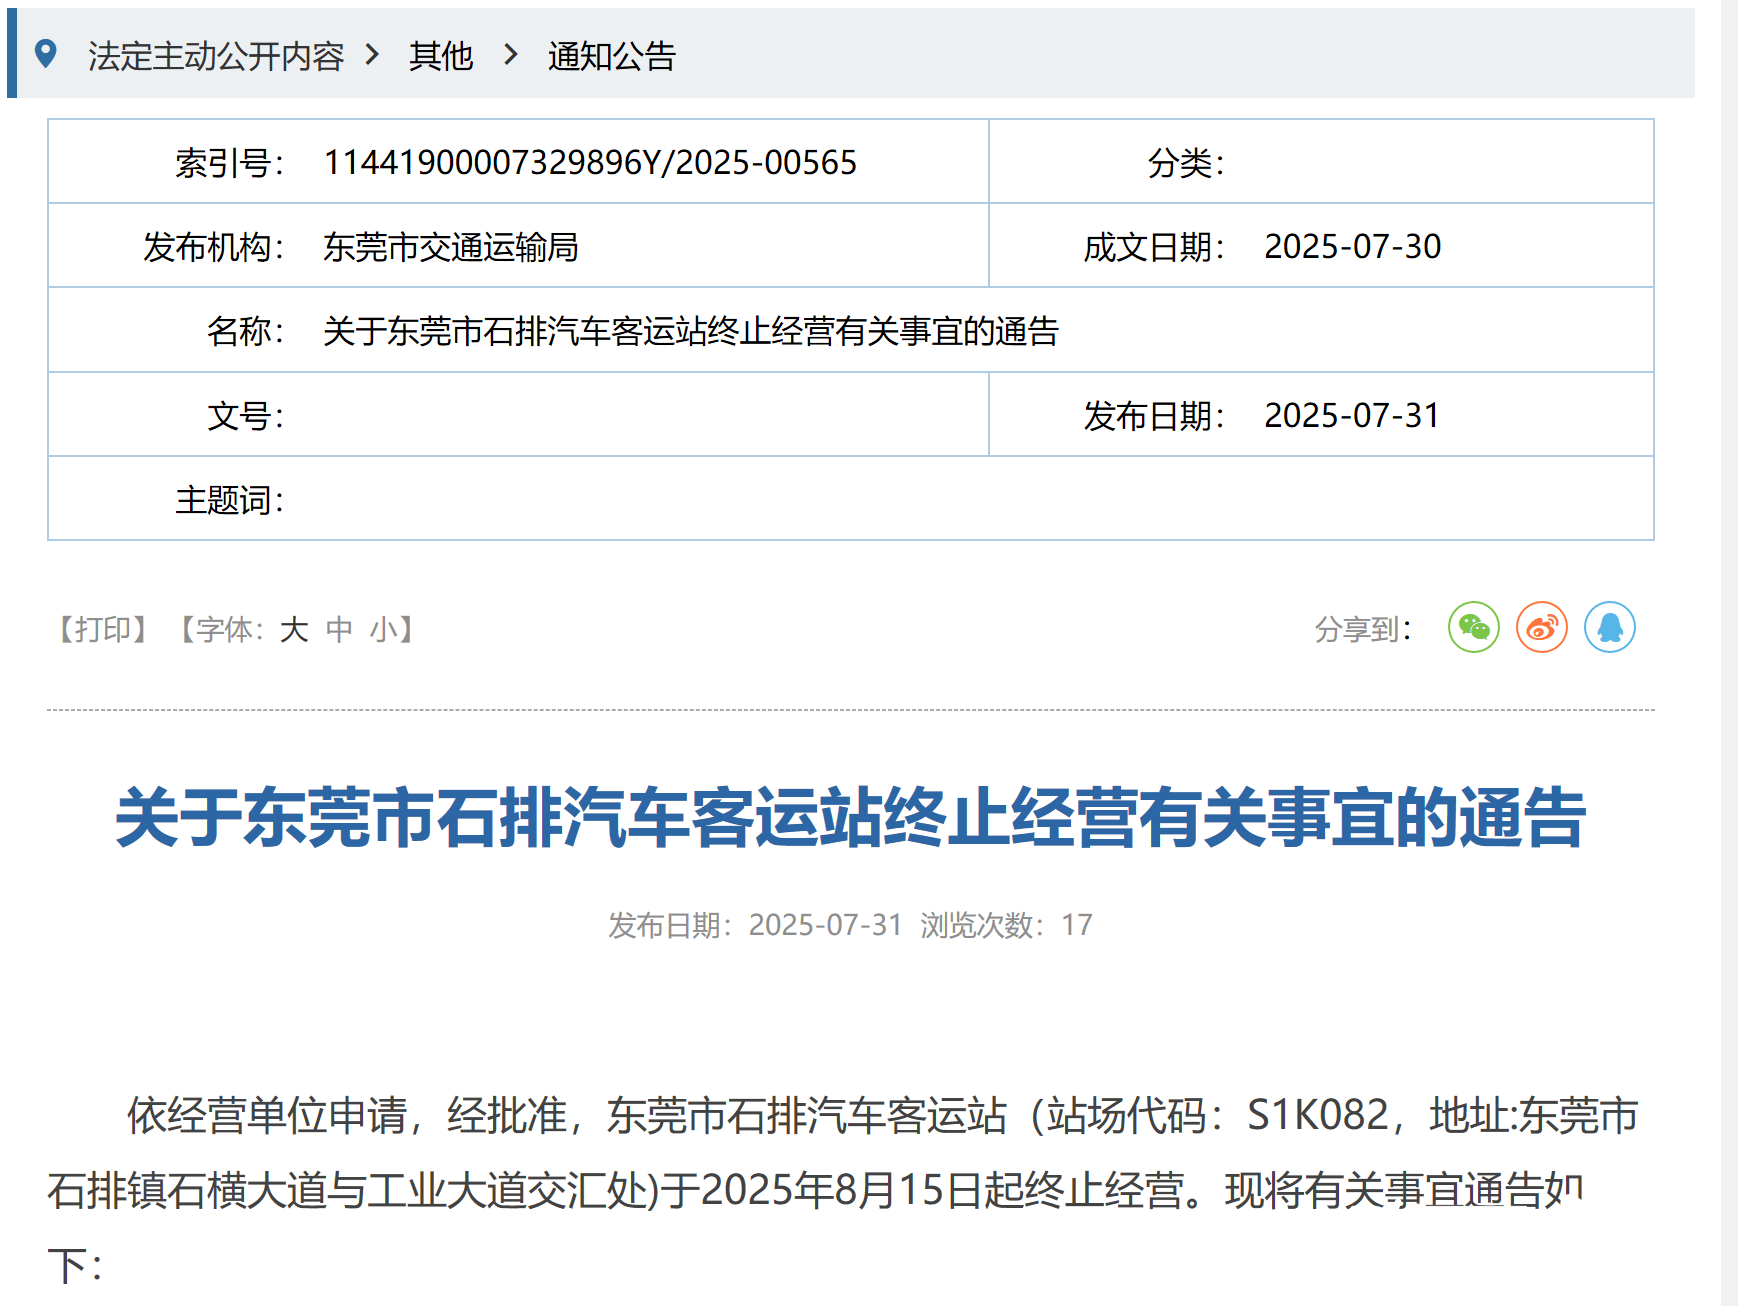Click publisher value 东莞市交通运输局

click(451, 247)
